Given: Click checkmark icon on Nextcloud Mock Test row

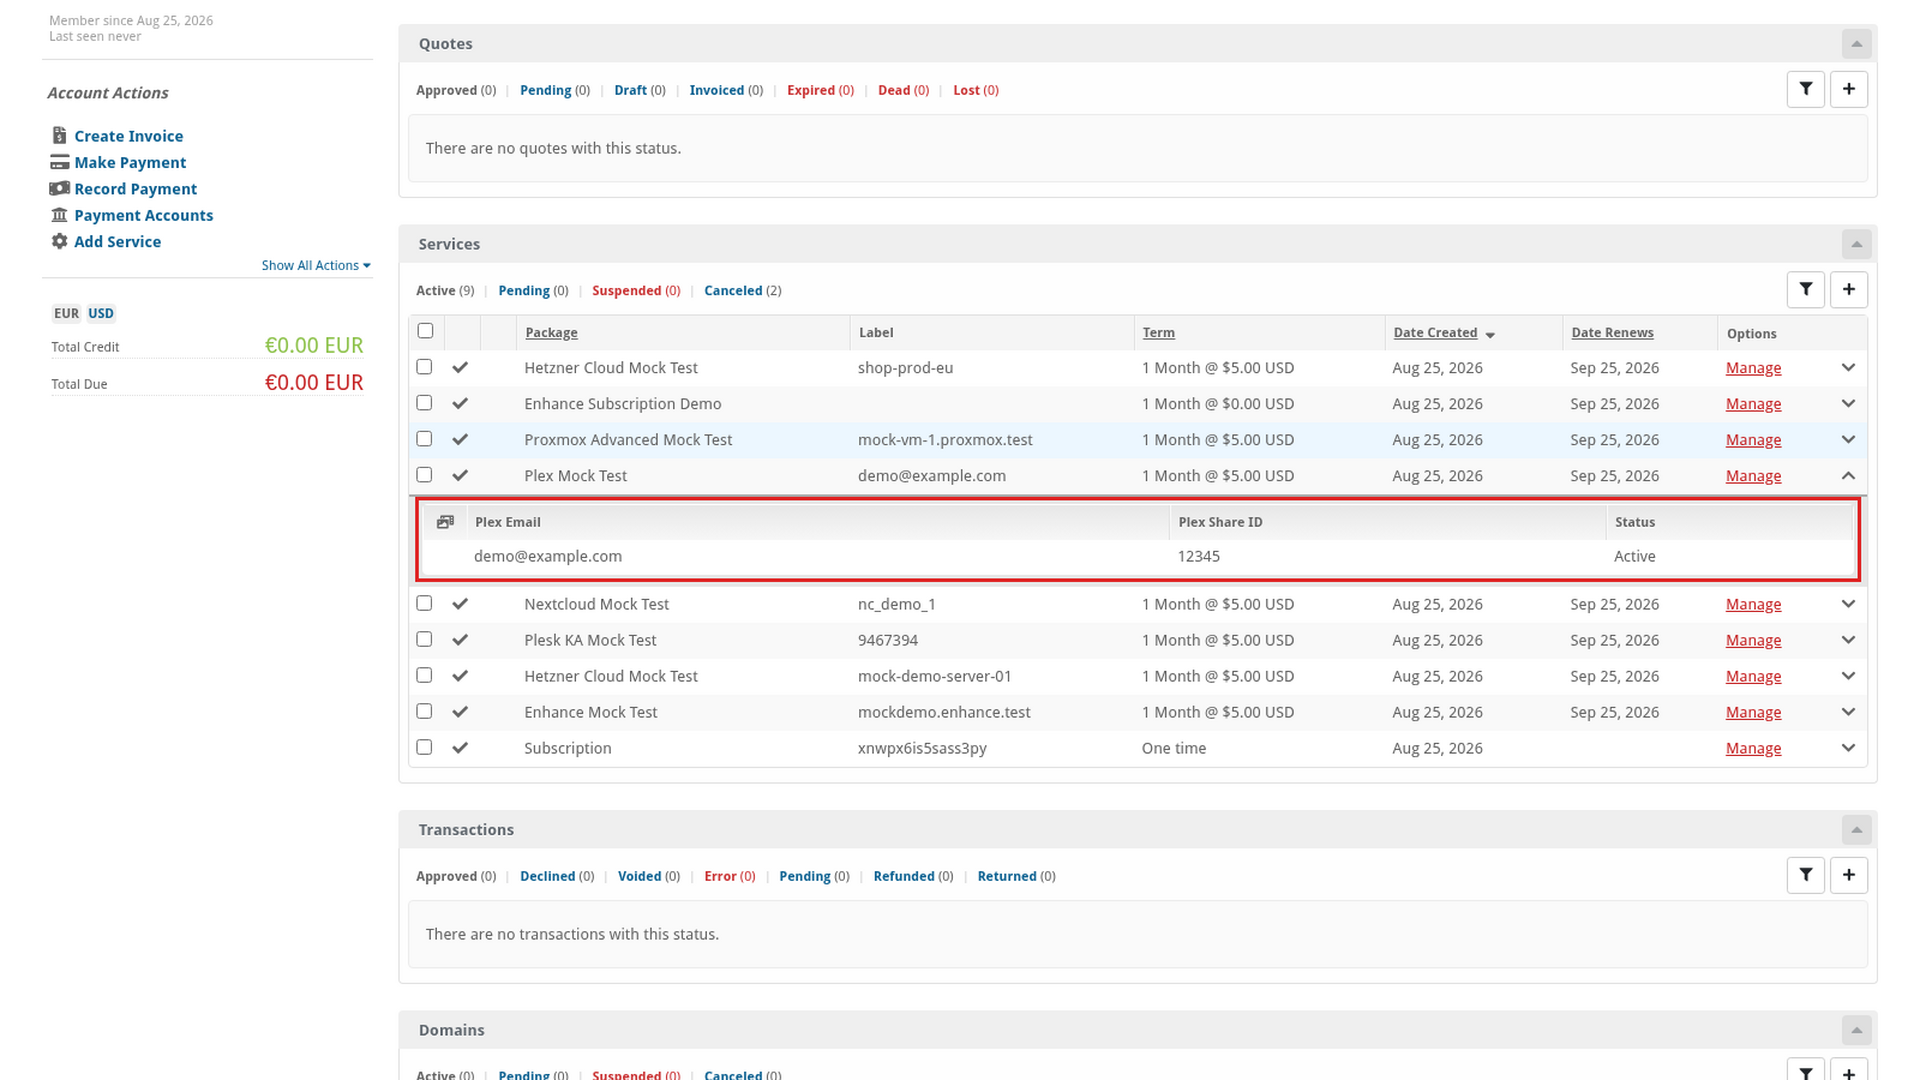Looking at the screenshot, I should click(460, 604).
